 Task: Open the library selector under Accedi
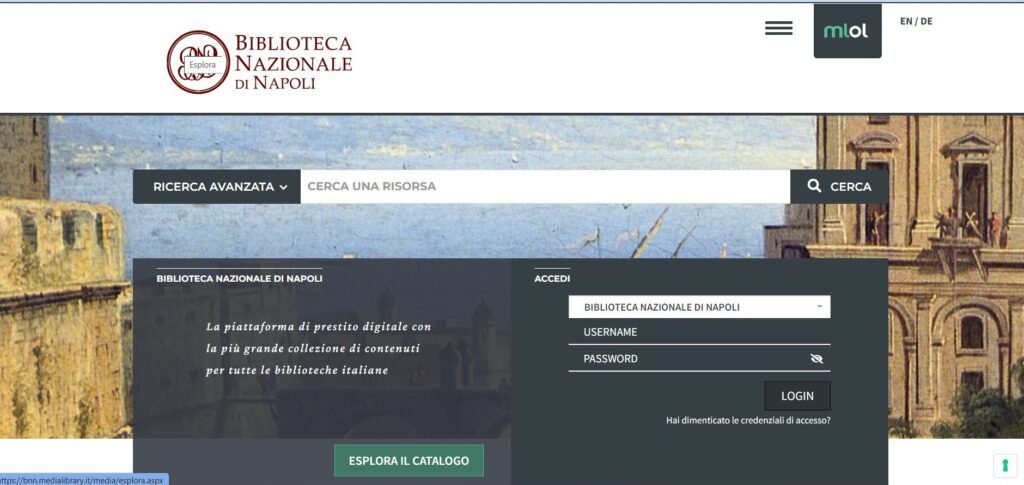(699, 307)
